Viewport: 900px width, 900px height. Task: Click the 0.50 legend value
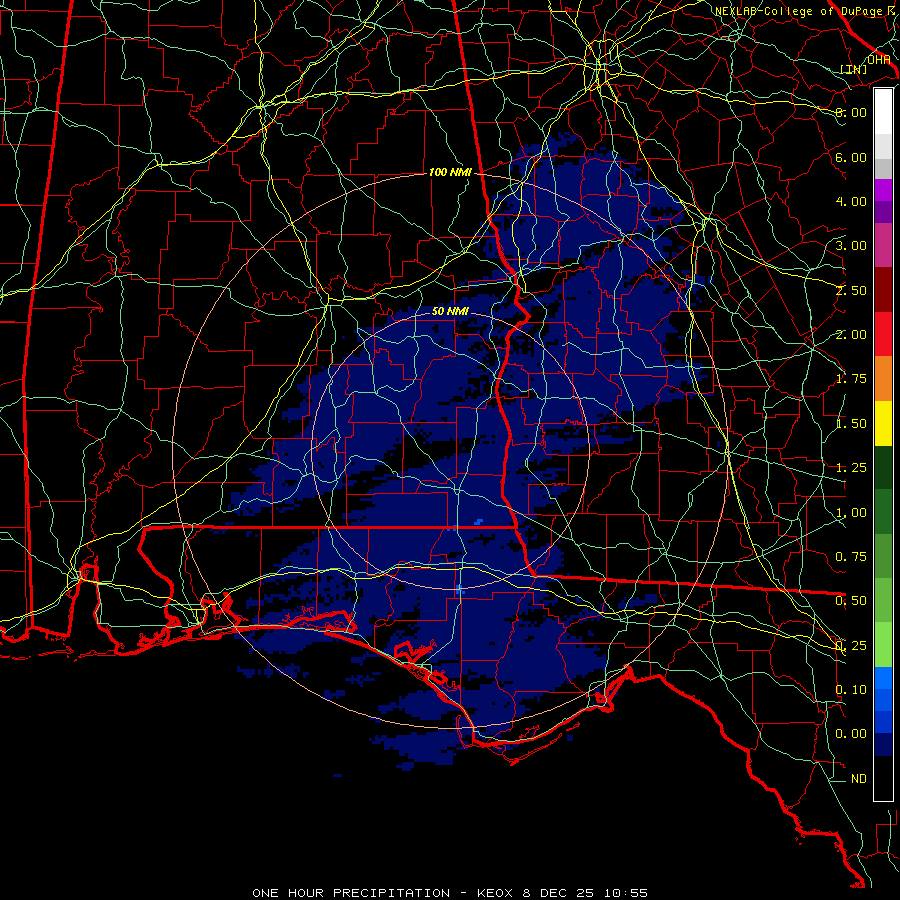(x=851, y=601)
